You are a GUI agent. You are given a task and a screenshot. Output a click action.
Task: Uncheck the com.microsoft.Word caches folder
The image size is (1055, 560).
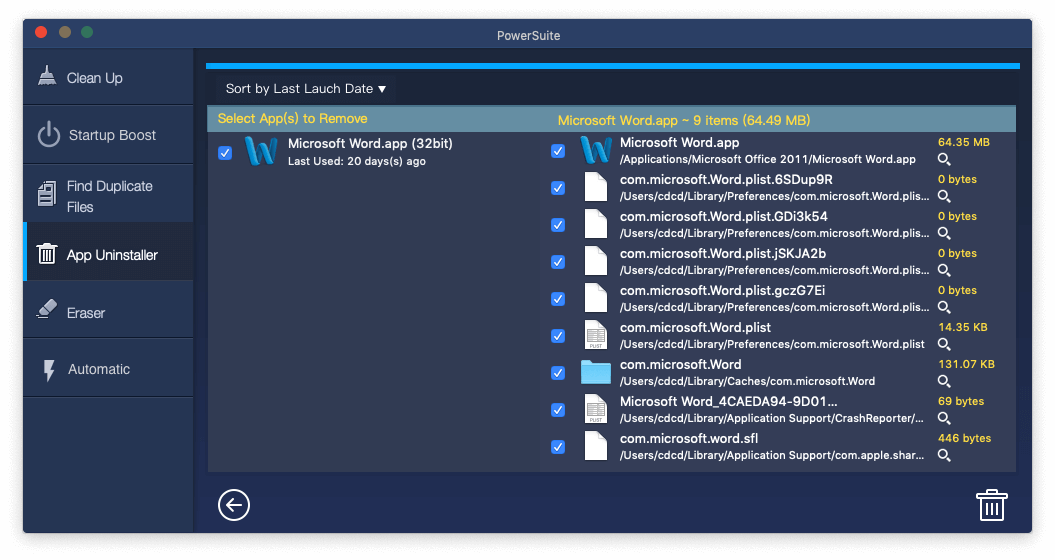pyautogui.click(x=558, y=373)
